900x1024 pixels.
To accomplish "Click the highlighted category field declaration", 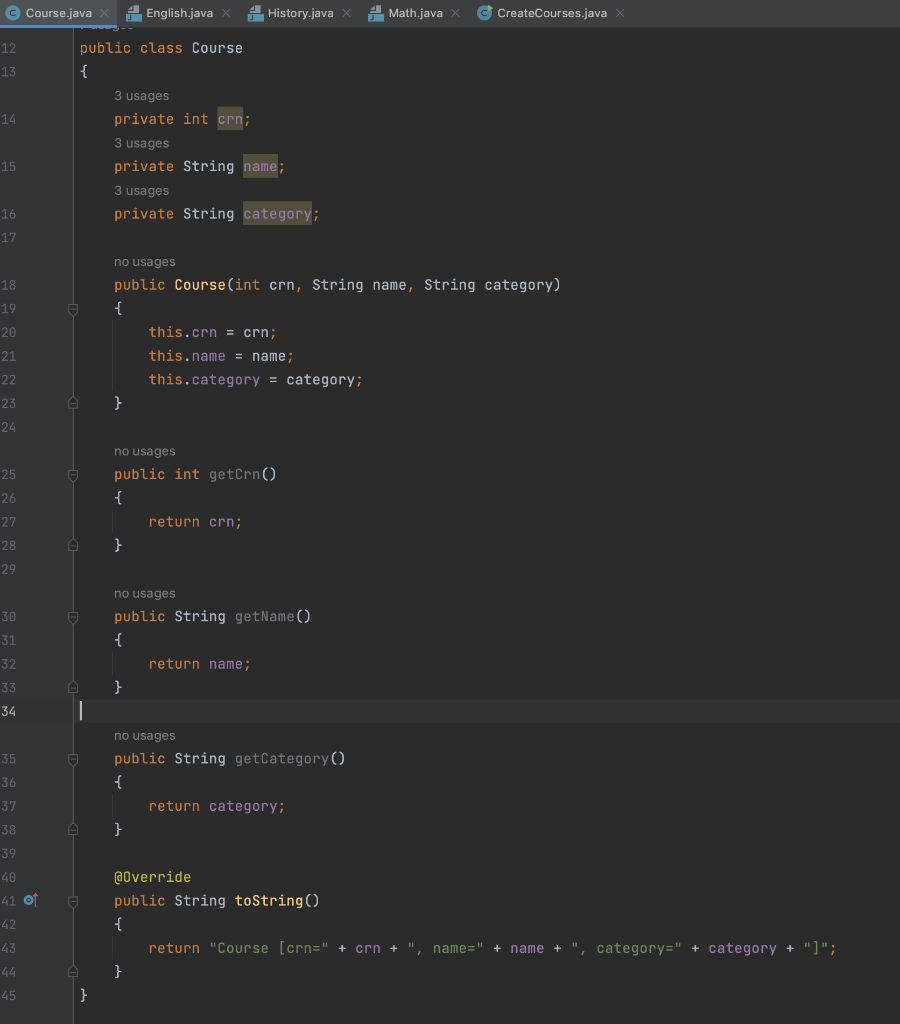I will click(278, 214).
